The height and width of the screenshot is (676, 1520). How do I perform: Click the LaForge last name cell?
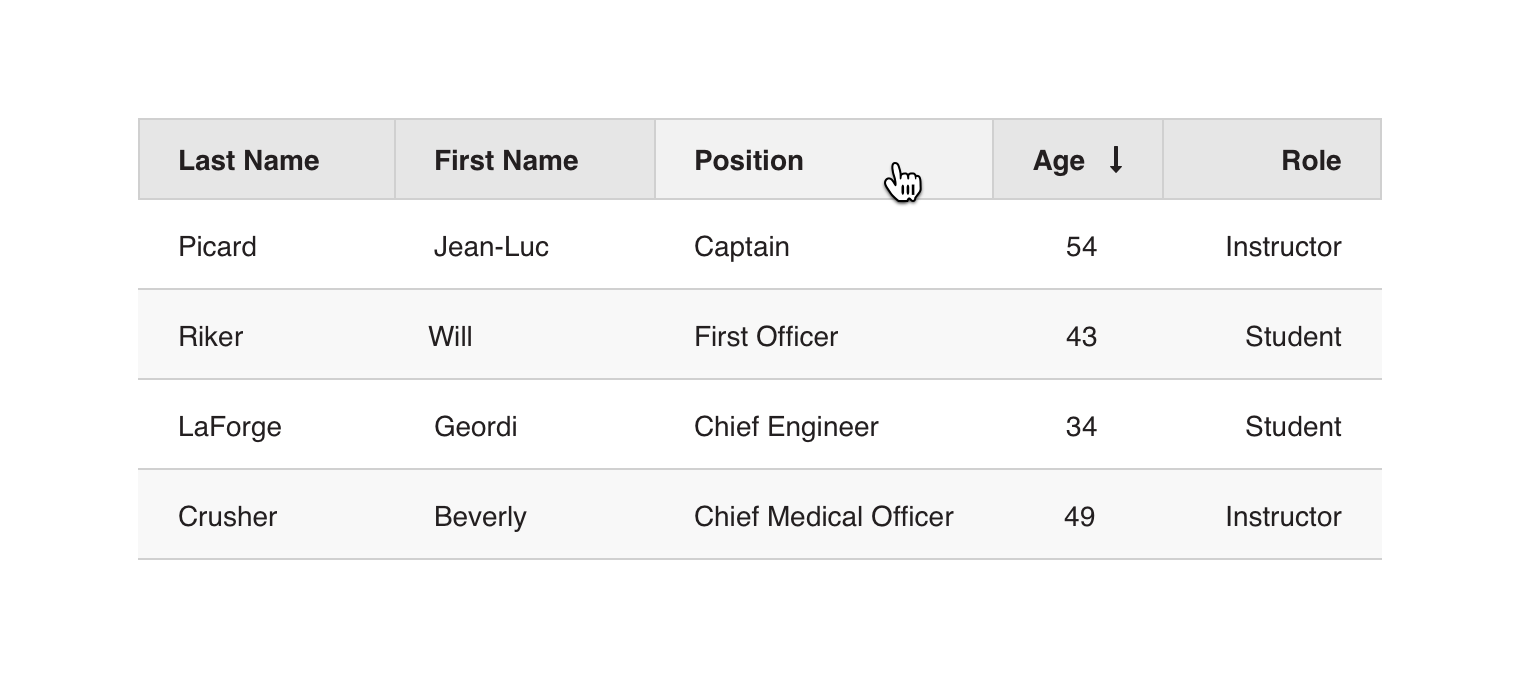point(230,427)
